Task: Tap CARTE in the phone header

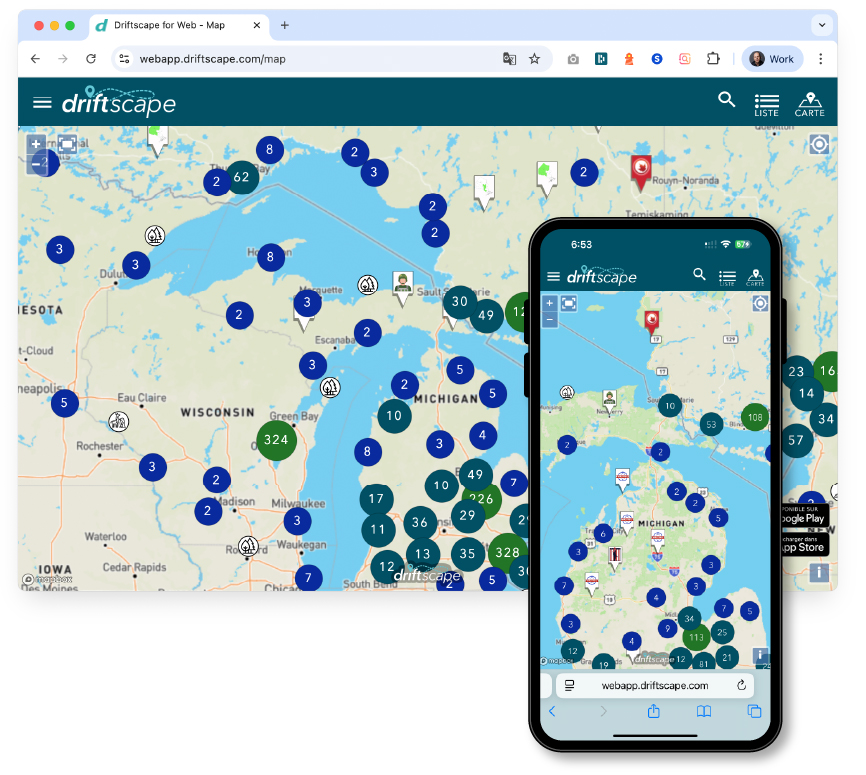Action: pos(755,277)
